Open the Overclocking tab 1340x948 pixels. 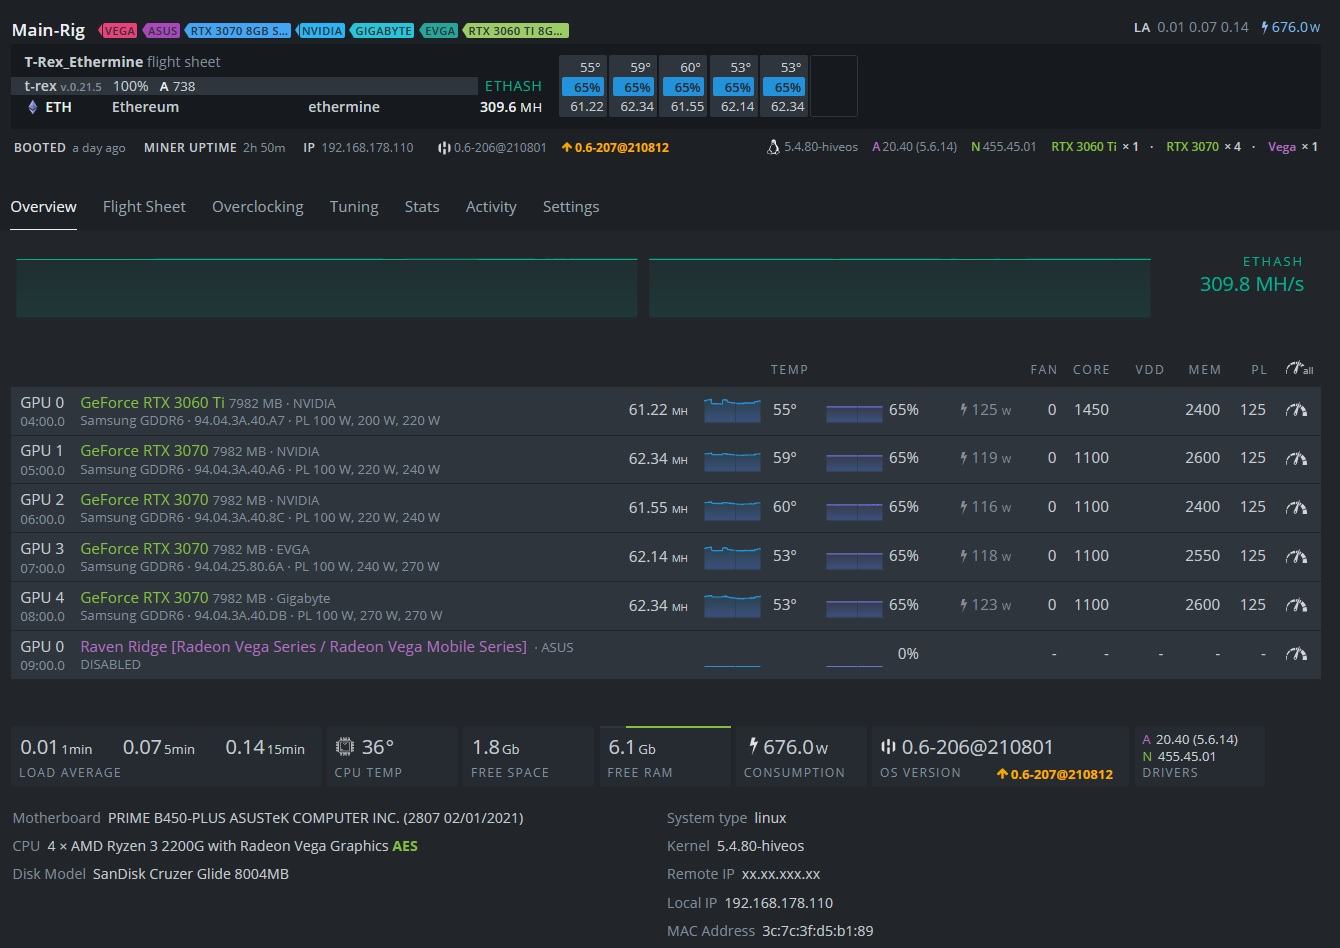pyautogui.click(x=257, y=207)
